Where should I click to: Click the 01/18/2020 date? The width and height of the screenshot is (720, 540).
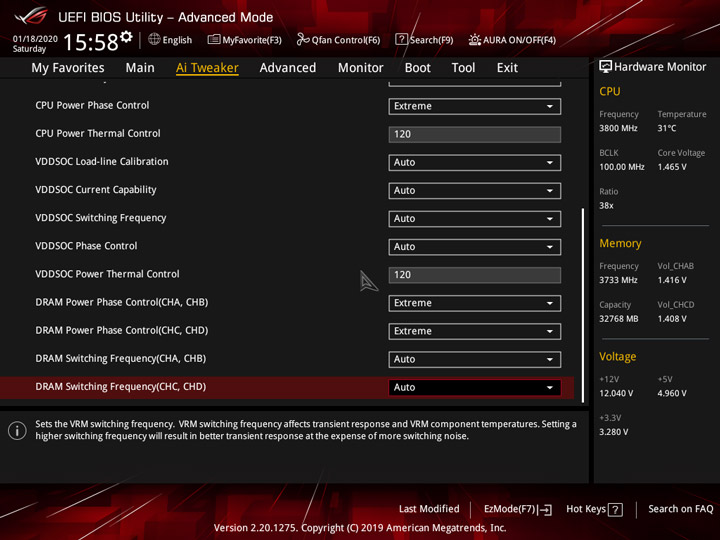(35, 39)
